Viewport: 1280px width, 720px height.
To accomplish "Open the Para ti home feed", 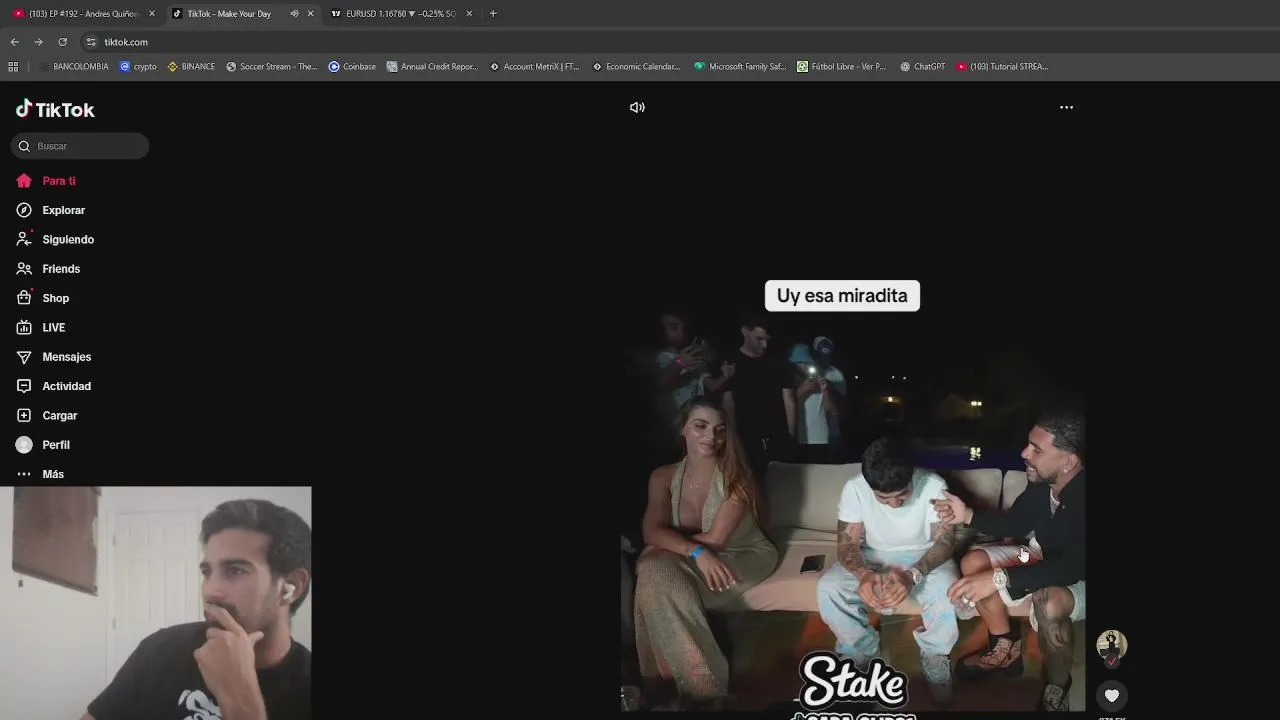I will coord(46,181).
